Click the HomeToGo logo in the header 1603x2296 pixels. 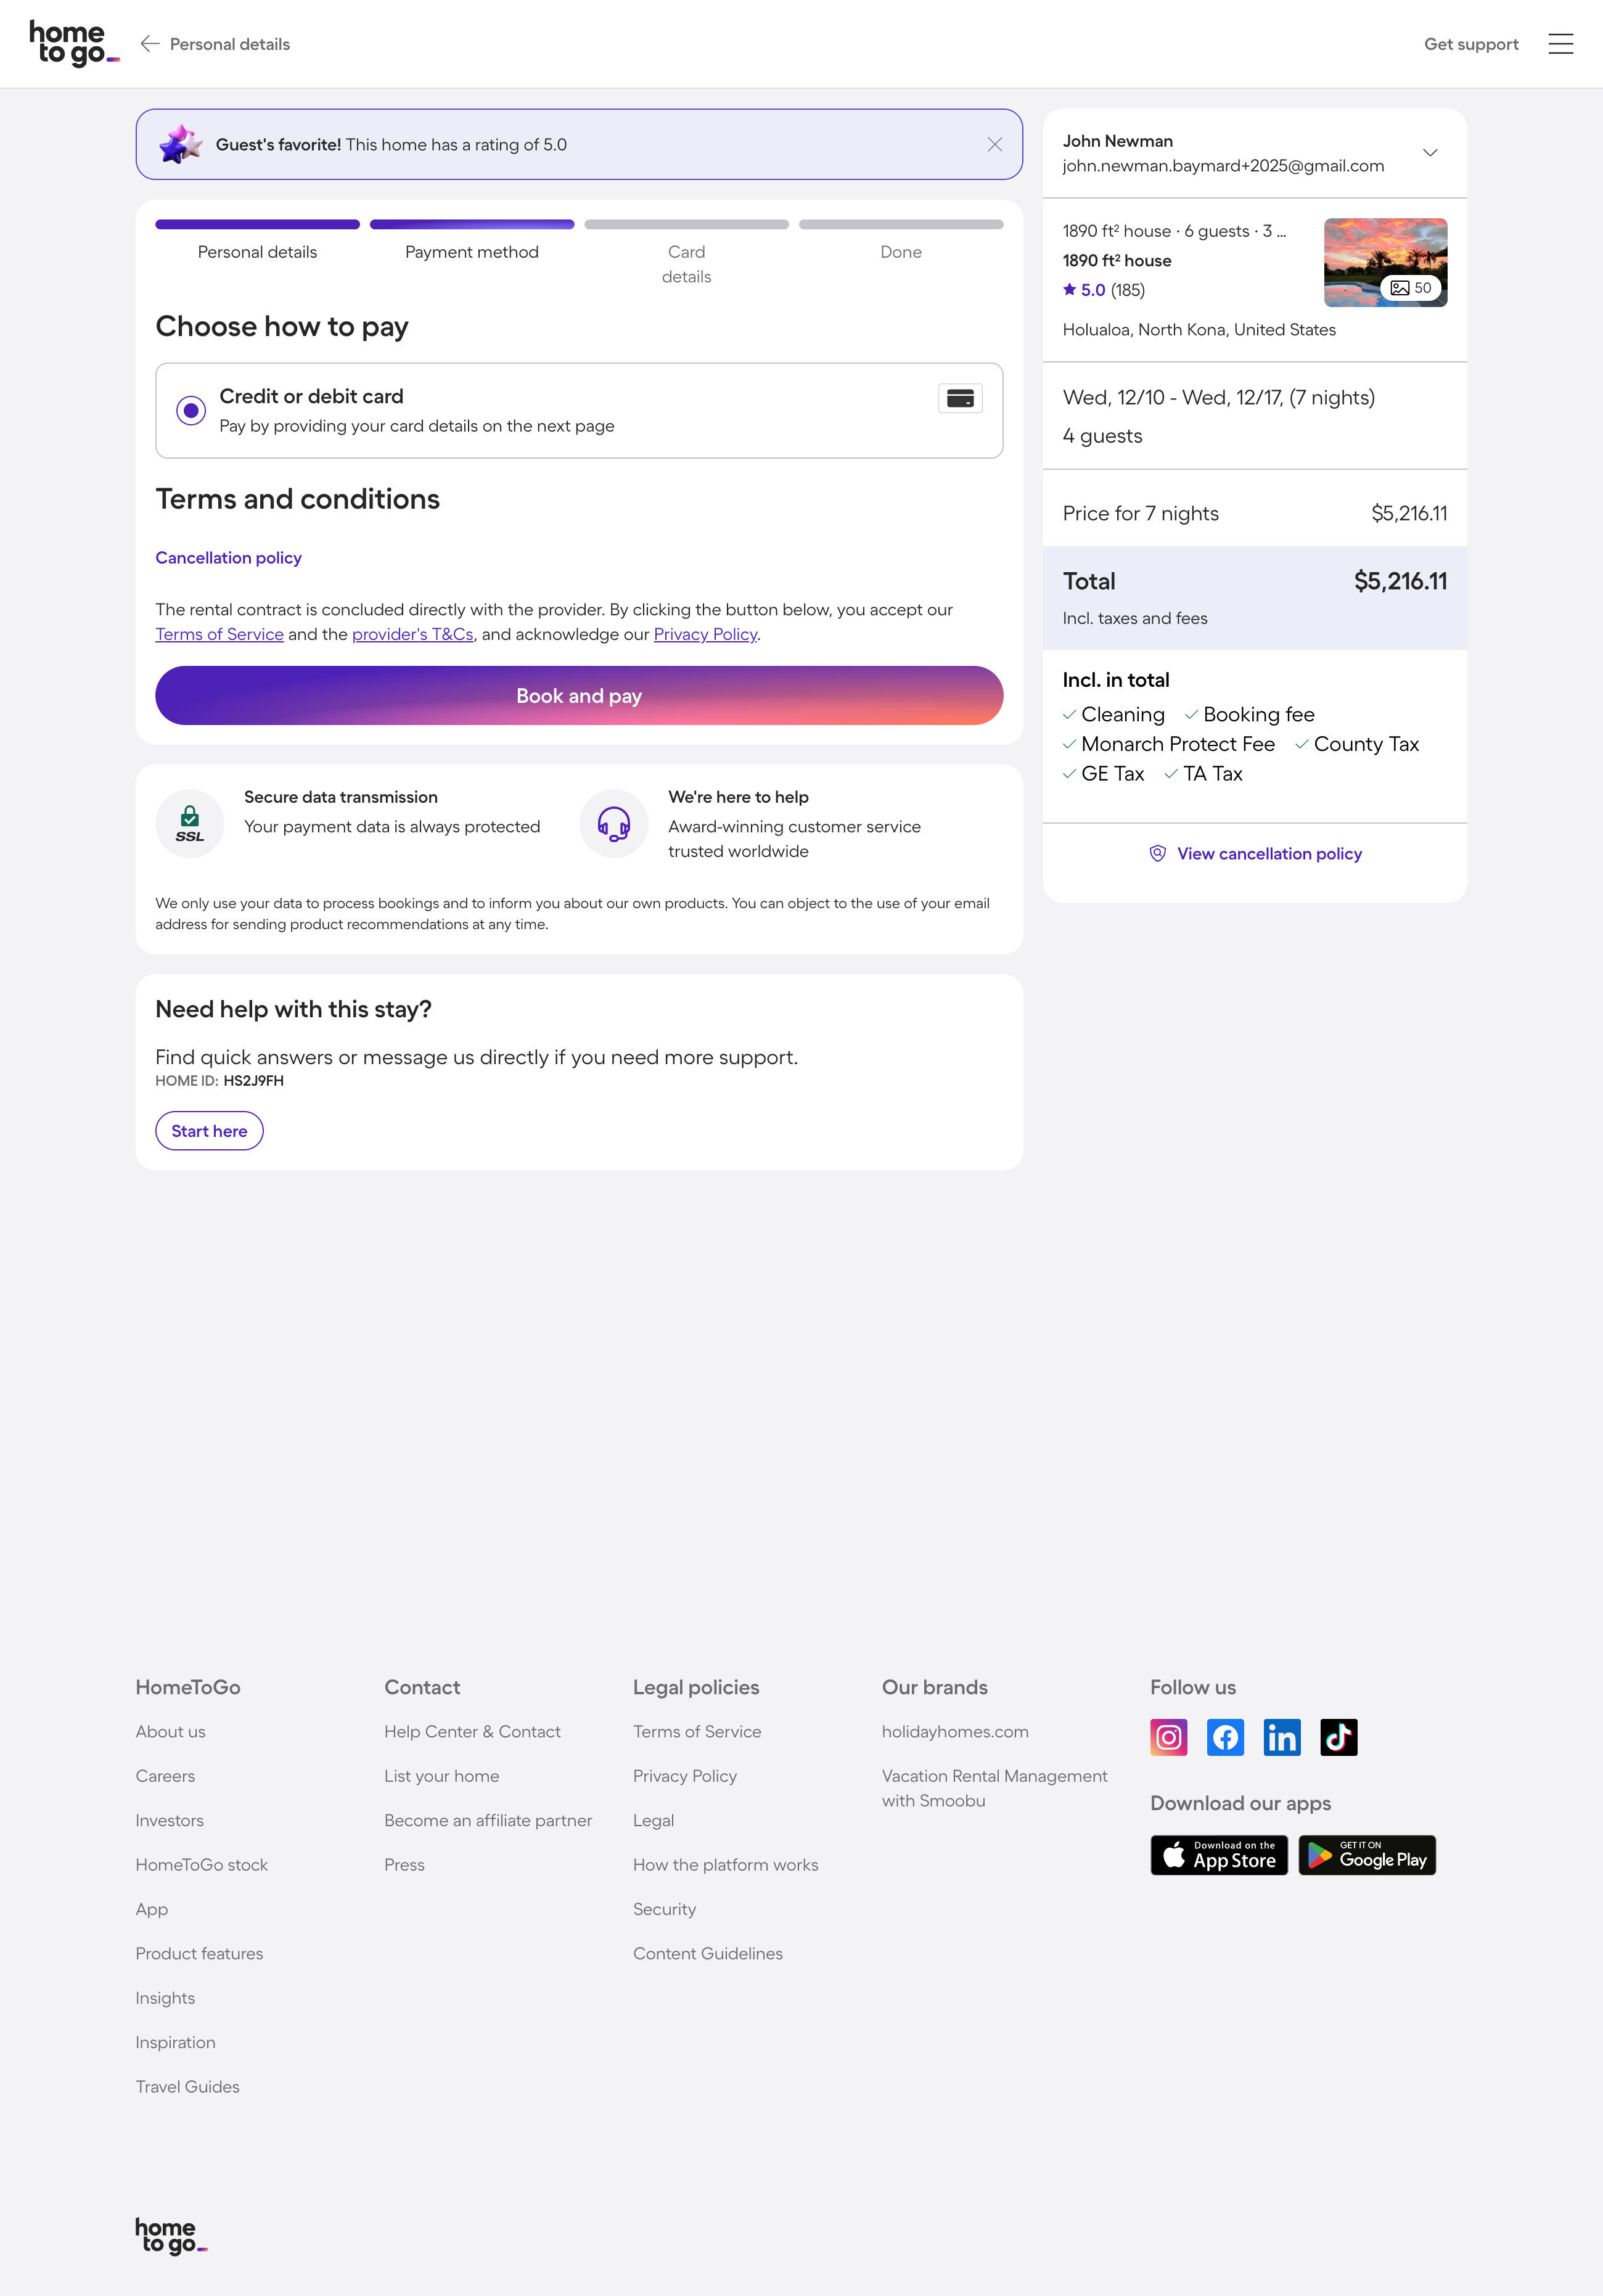coord(70,43)
